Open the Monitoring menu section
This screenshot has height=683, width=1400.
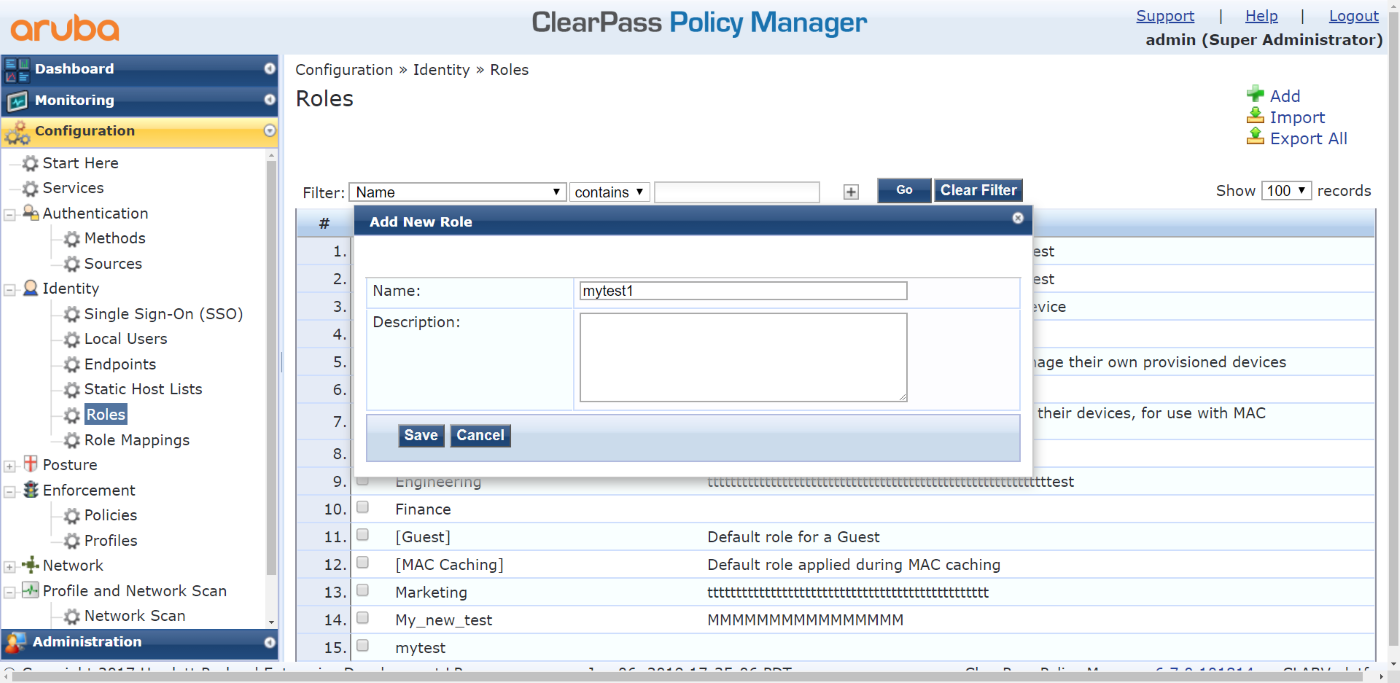pyautogui.click(x=139, y=100)
